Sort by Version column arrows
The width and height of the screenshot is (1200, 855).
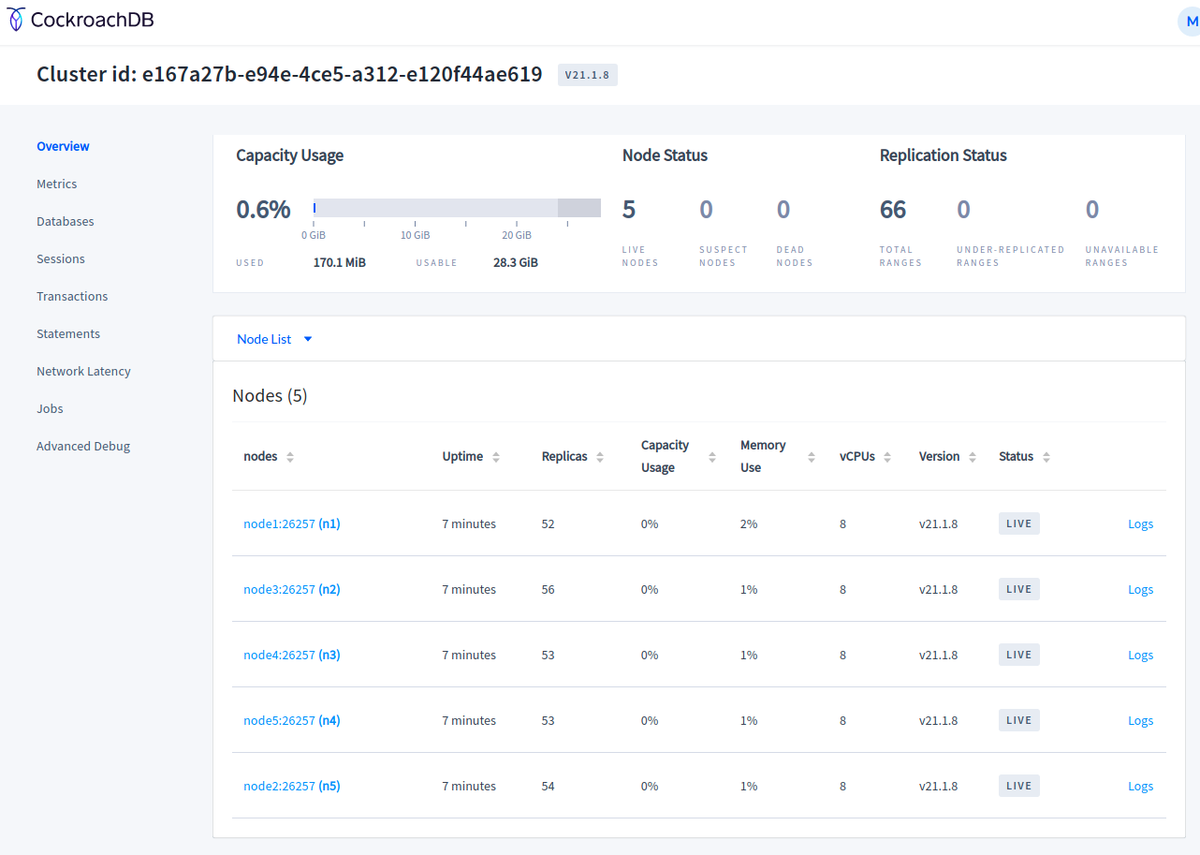coord(972,457)
